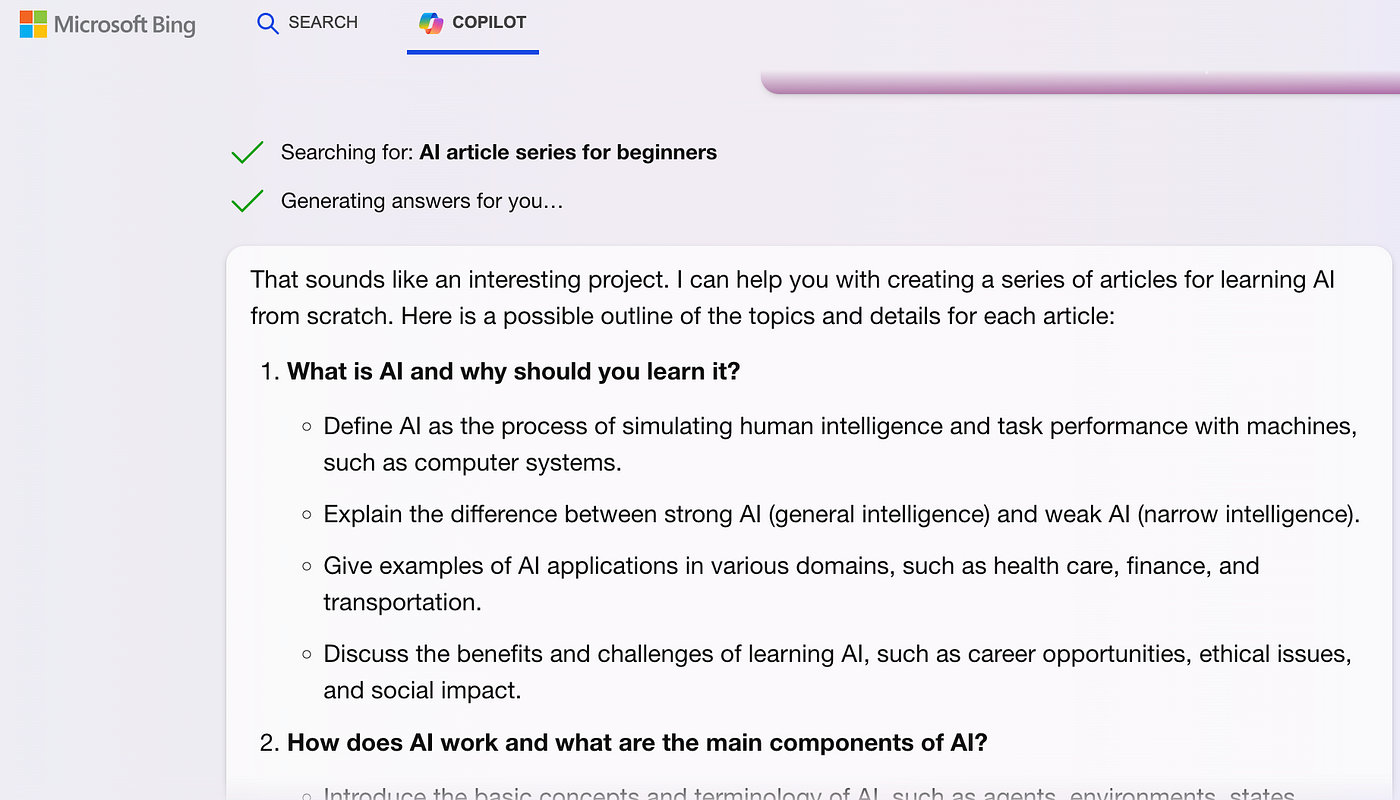The width and height of the screenshot is (1400, 800).
Task: Click the "Generating answers for you…" status text
Action: [422, 201]
